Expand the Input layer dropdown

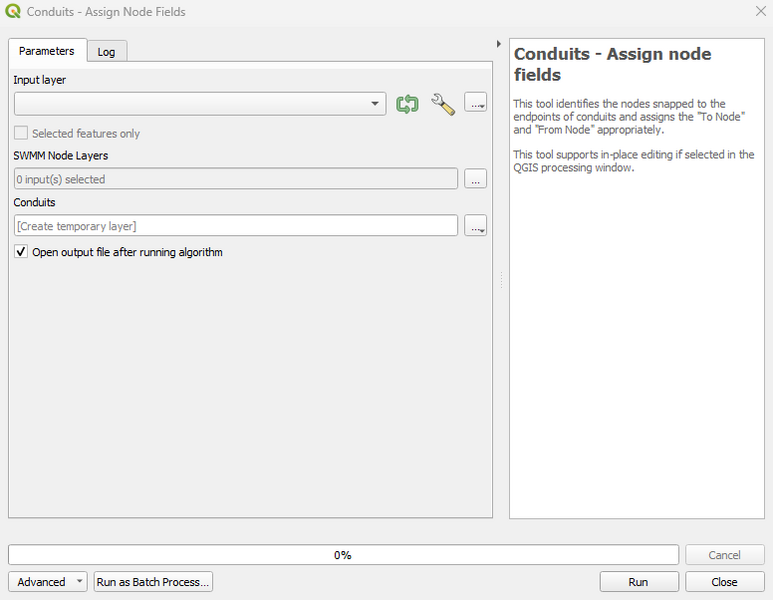376,103
